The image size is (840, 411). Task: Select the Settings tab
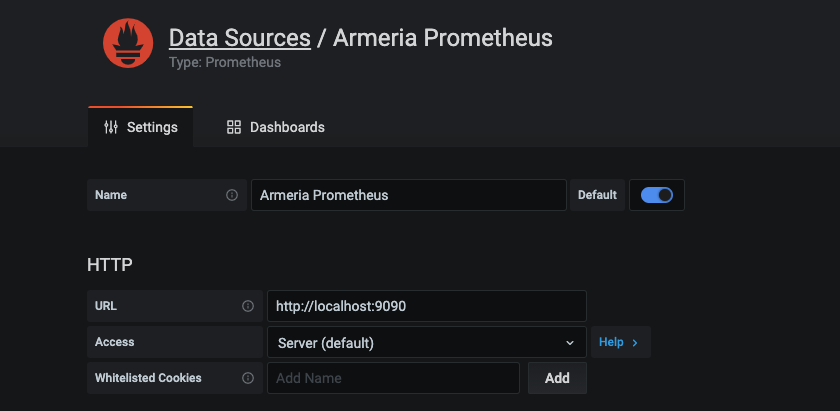pos(141,127)
